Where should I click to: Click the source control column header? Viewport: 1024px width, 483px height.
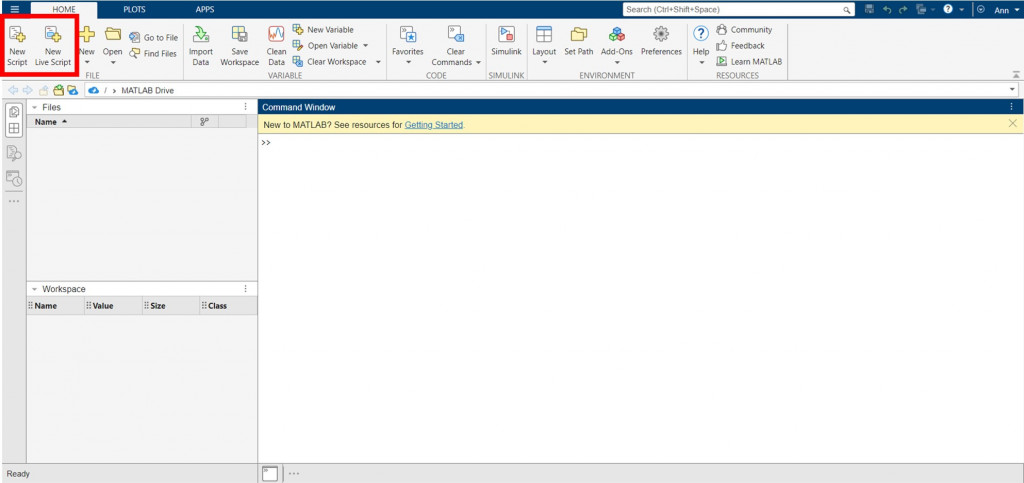(x=204, y=121)
